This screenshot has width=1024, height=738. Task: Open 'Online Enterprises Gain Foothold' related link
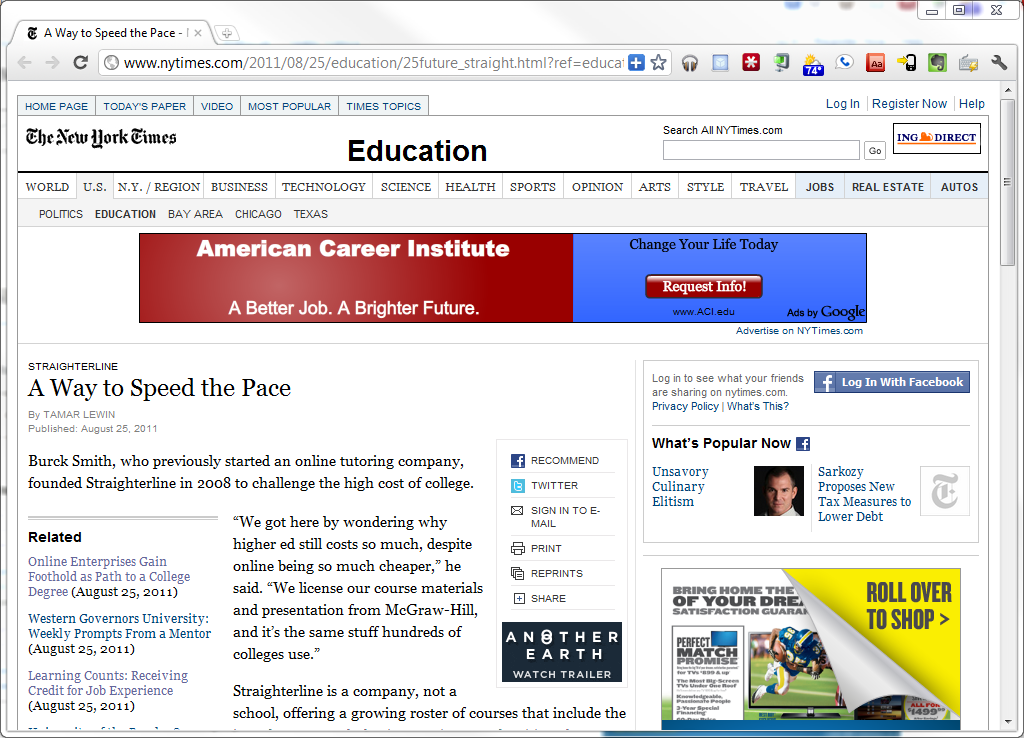tap(109, 577)
